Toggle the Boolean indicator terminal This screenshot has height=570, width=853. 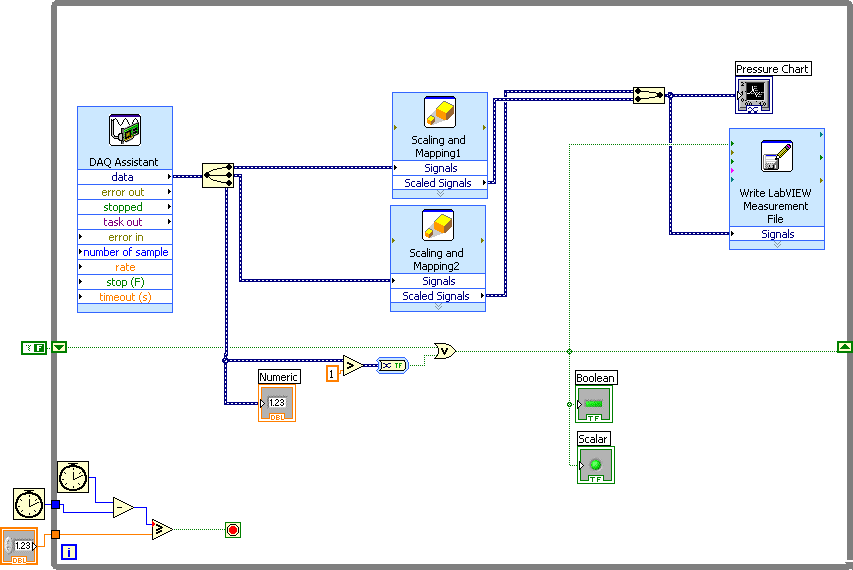(x=594, y=404)
